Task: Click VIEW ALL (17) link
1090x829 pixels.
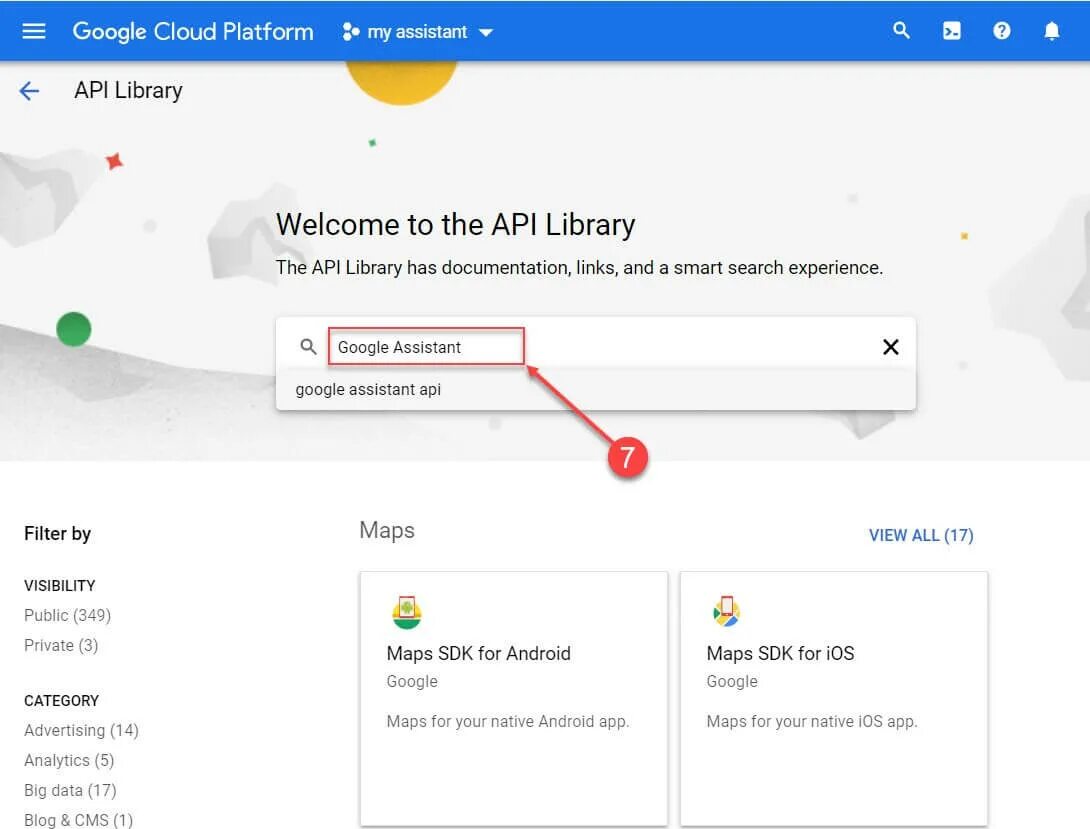Action: [920, 535]
